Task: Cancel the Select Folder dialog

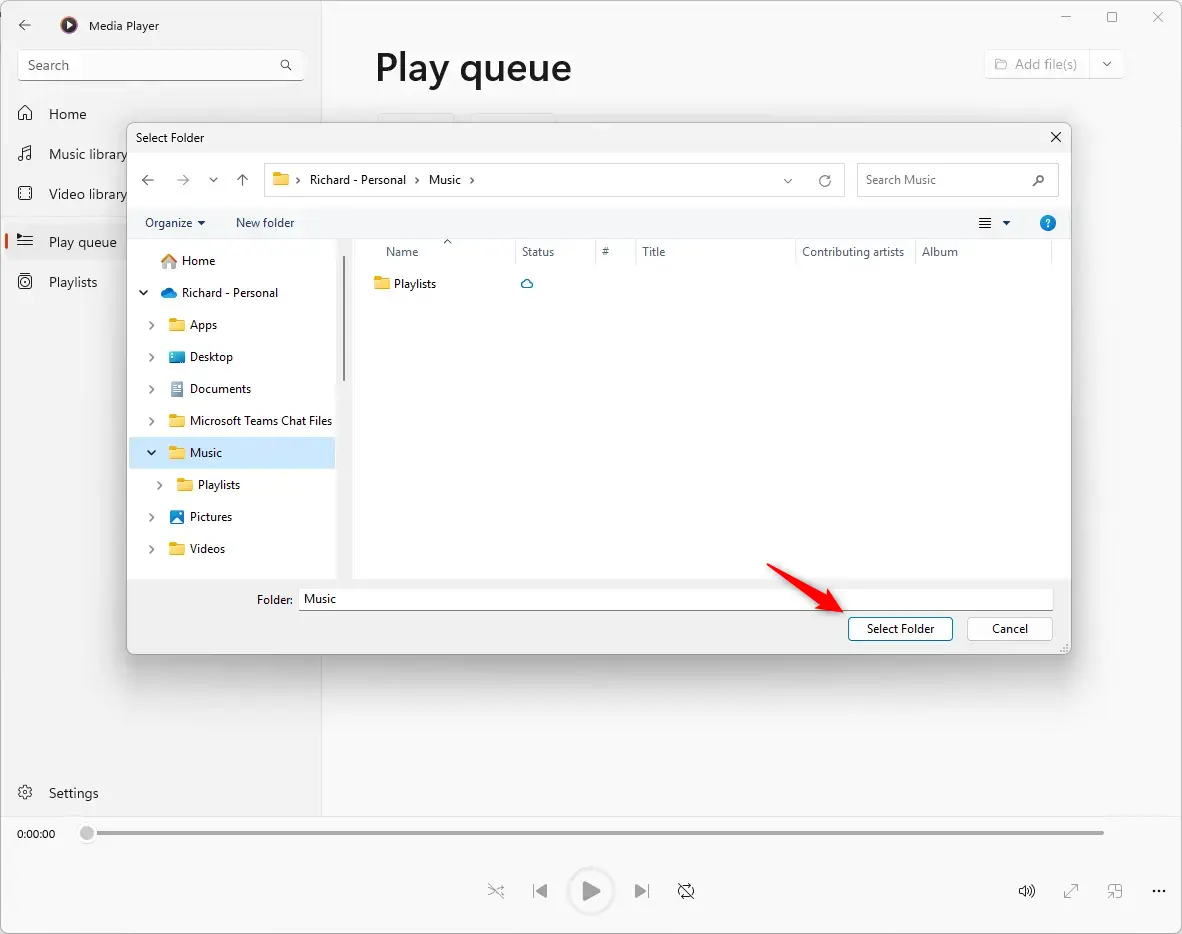Action: click(1009, 629)
